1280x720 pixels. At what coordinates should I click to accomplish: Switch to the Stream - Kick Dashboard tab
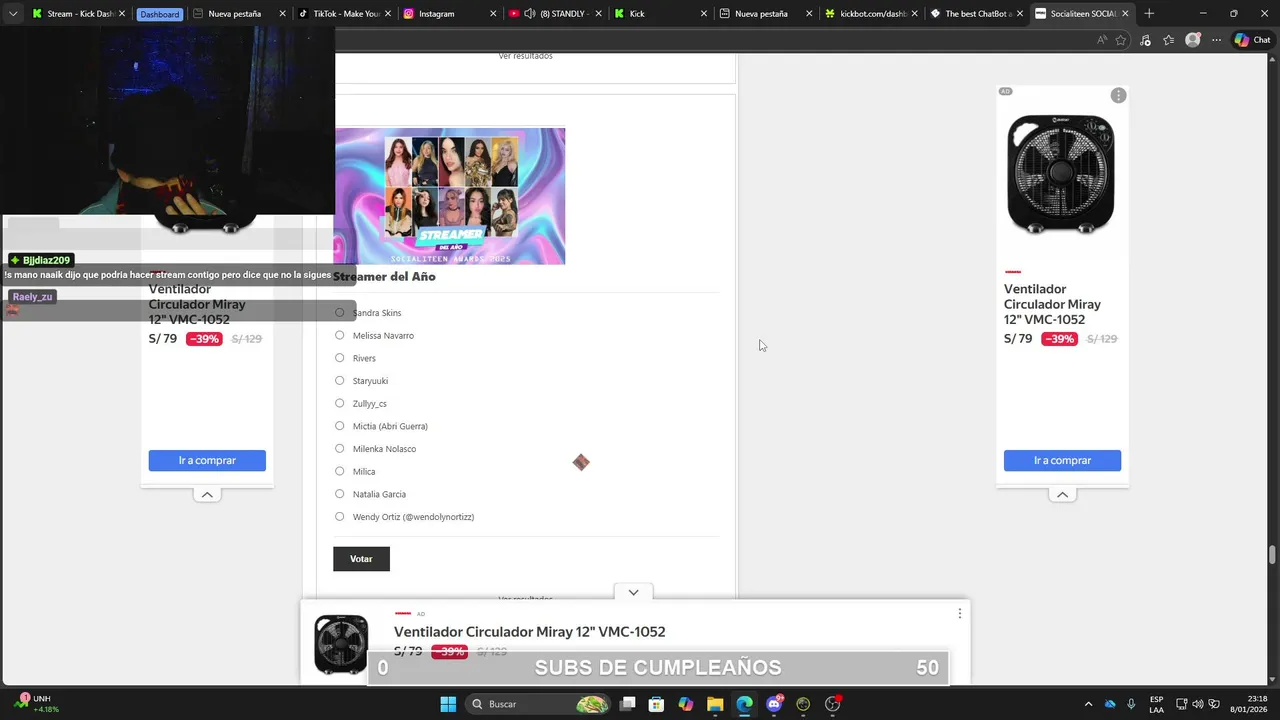click(78, 14)
